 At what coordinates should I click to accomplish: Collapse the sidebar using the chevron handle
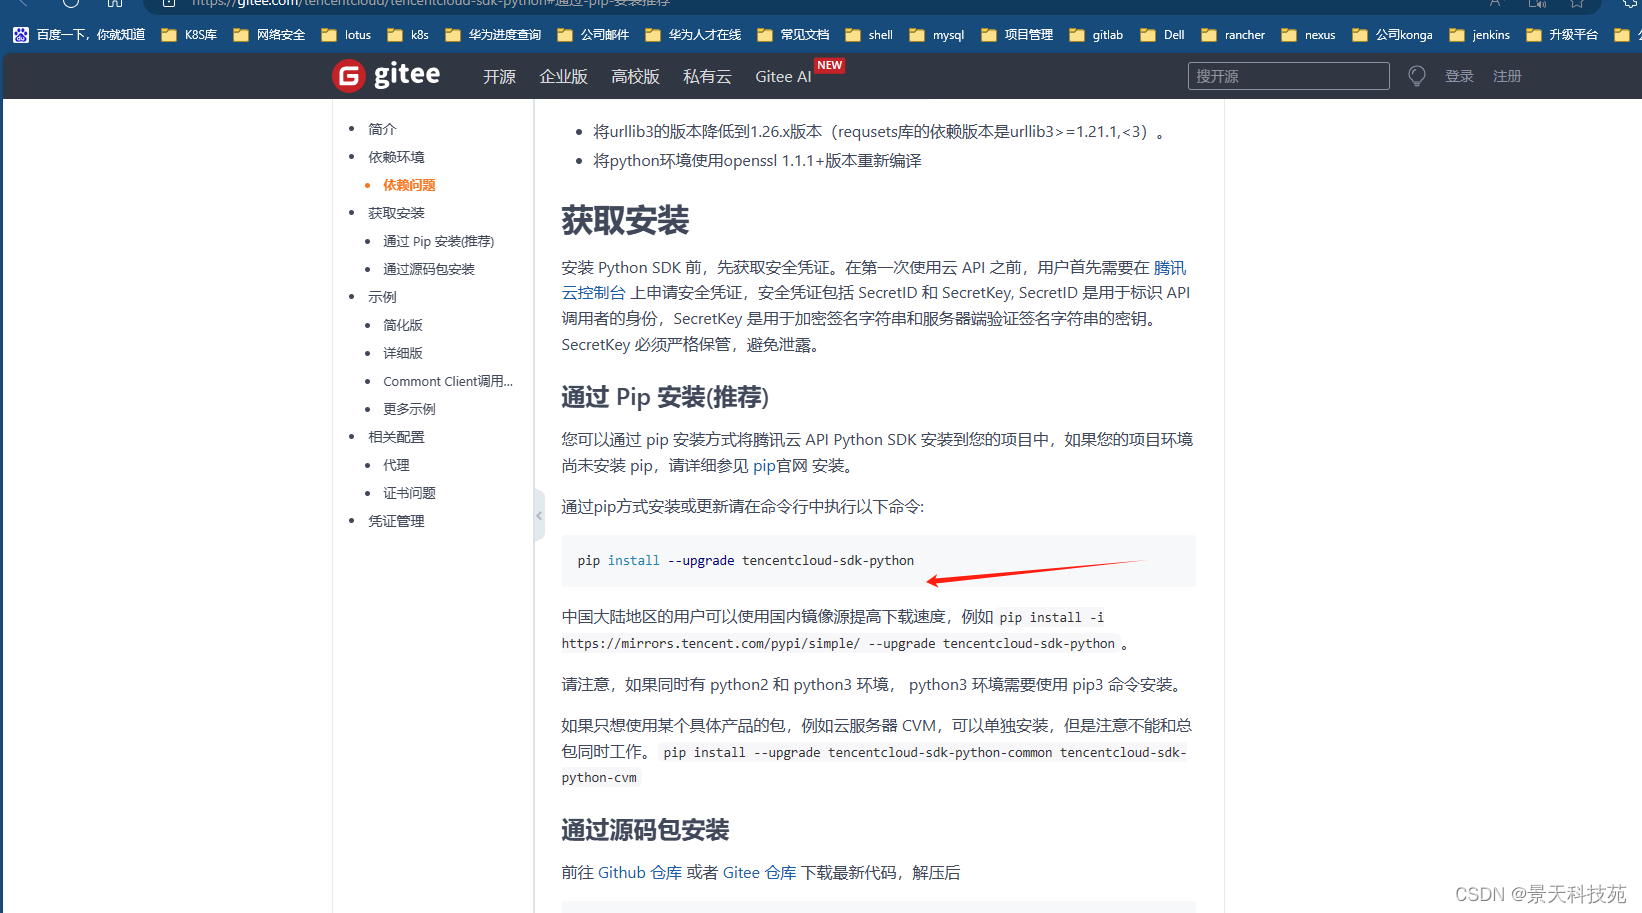[538, 515]
